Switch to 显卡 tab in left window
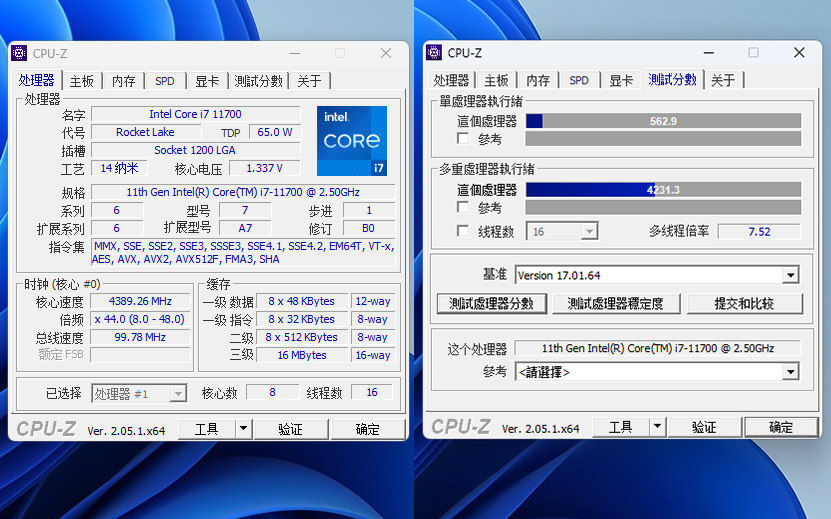Viewport: 831px width, 519px height. point(207,81)
